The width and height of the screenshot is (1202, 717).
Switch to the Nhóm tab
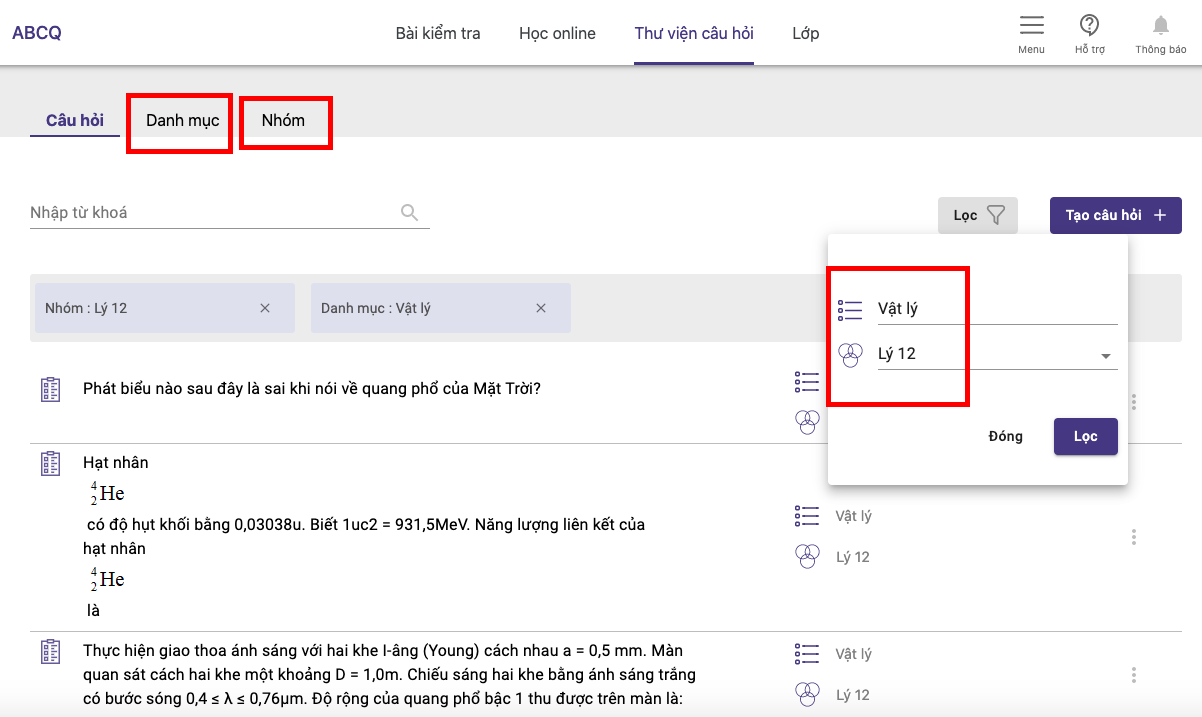[x=285, y=119]
